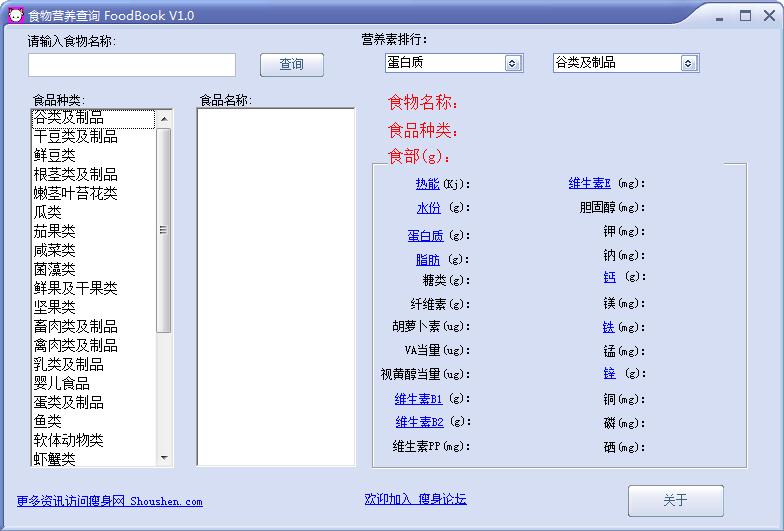Screen dimensions: 784x531
Task: Select 乳类及制品 in category list
Action: 94,364
